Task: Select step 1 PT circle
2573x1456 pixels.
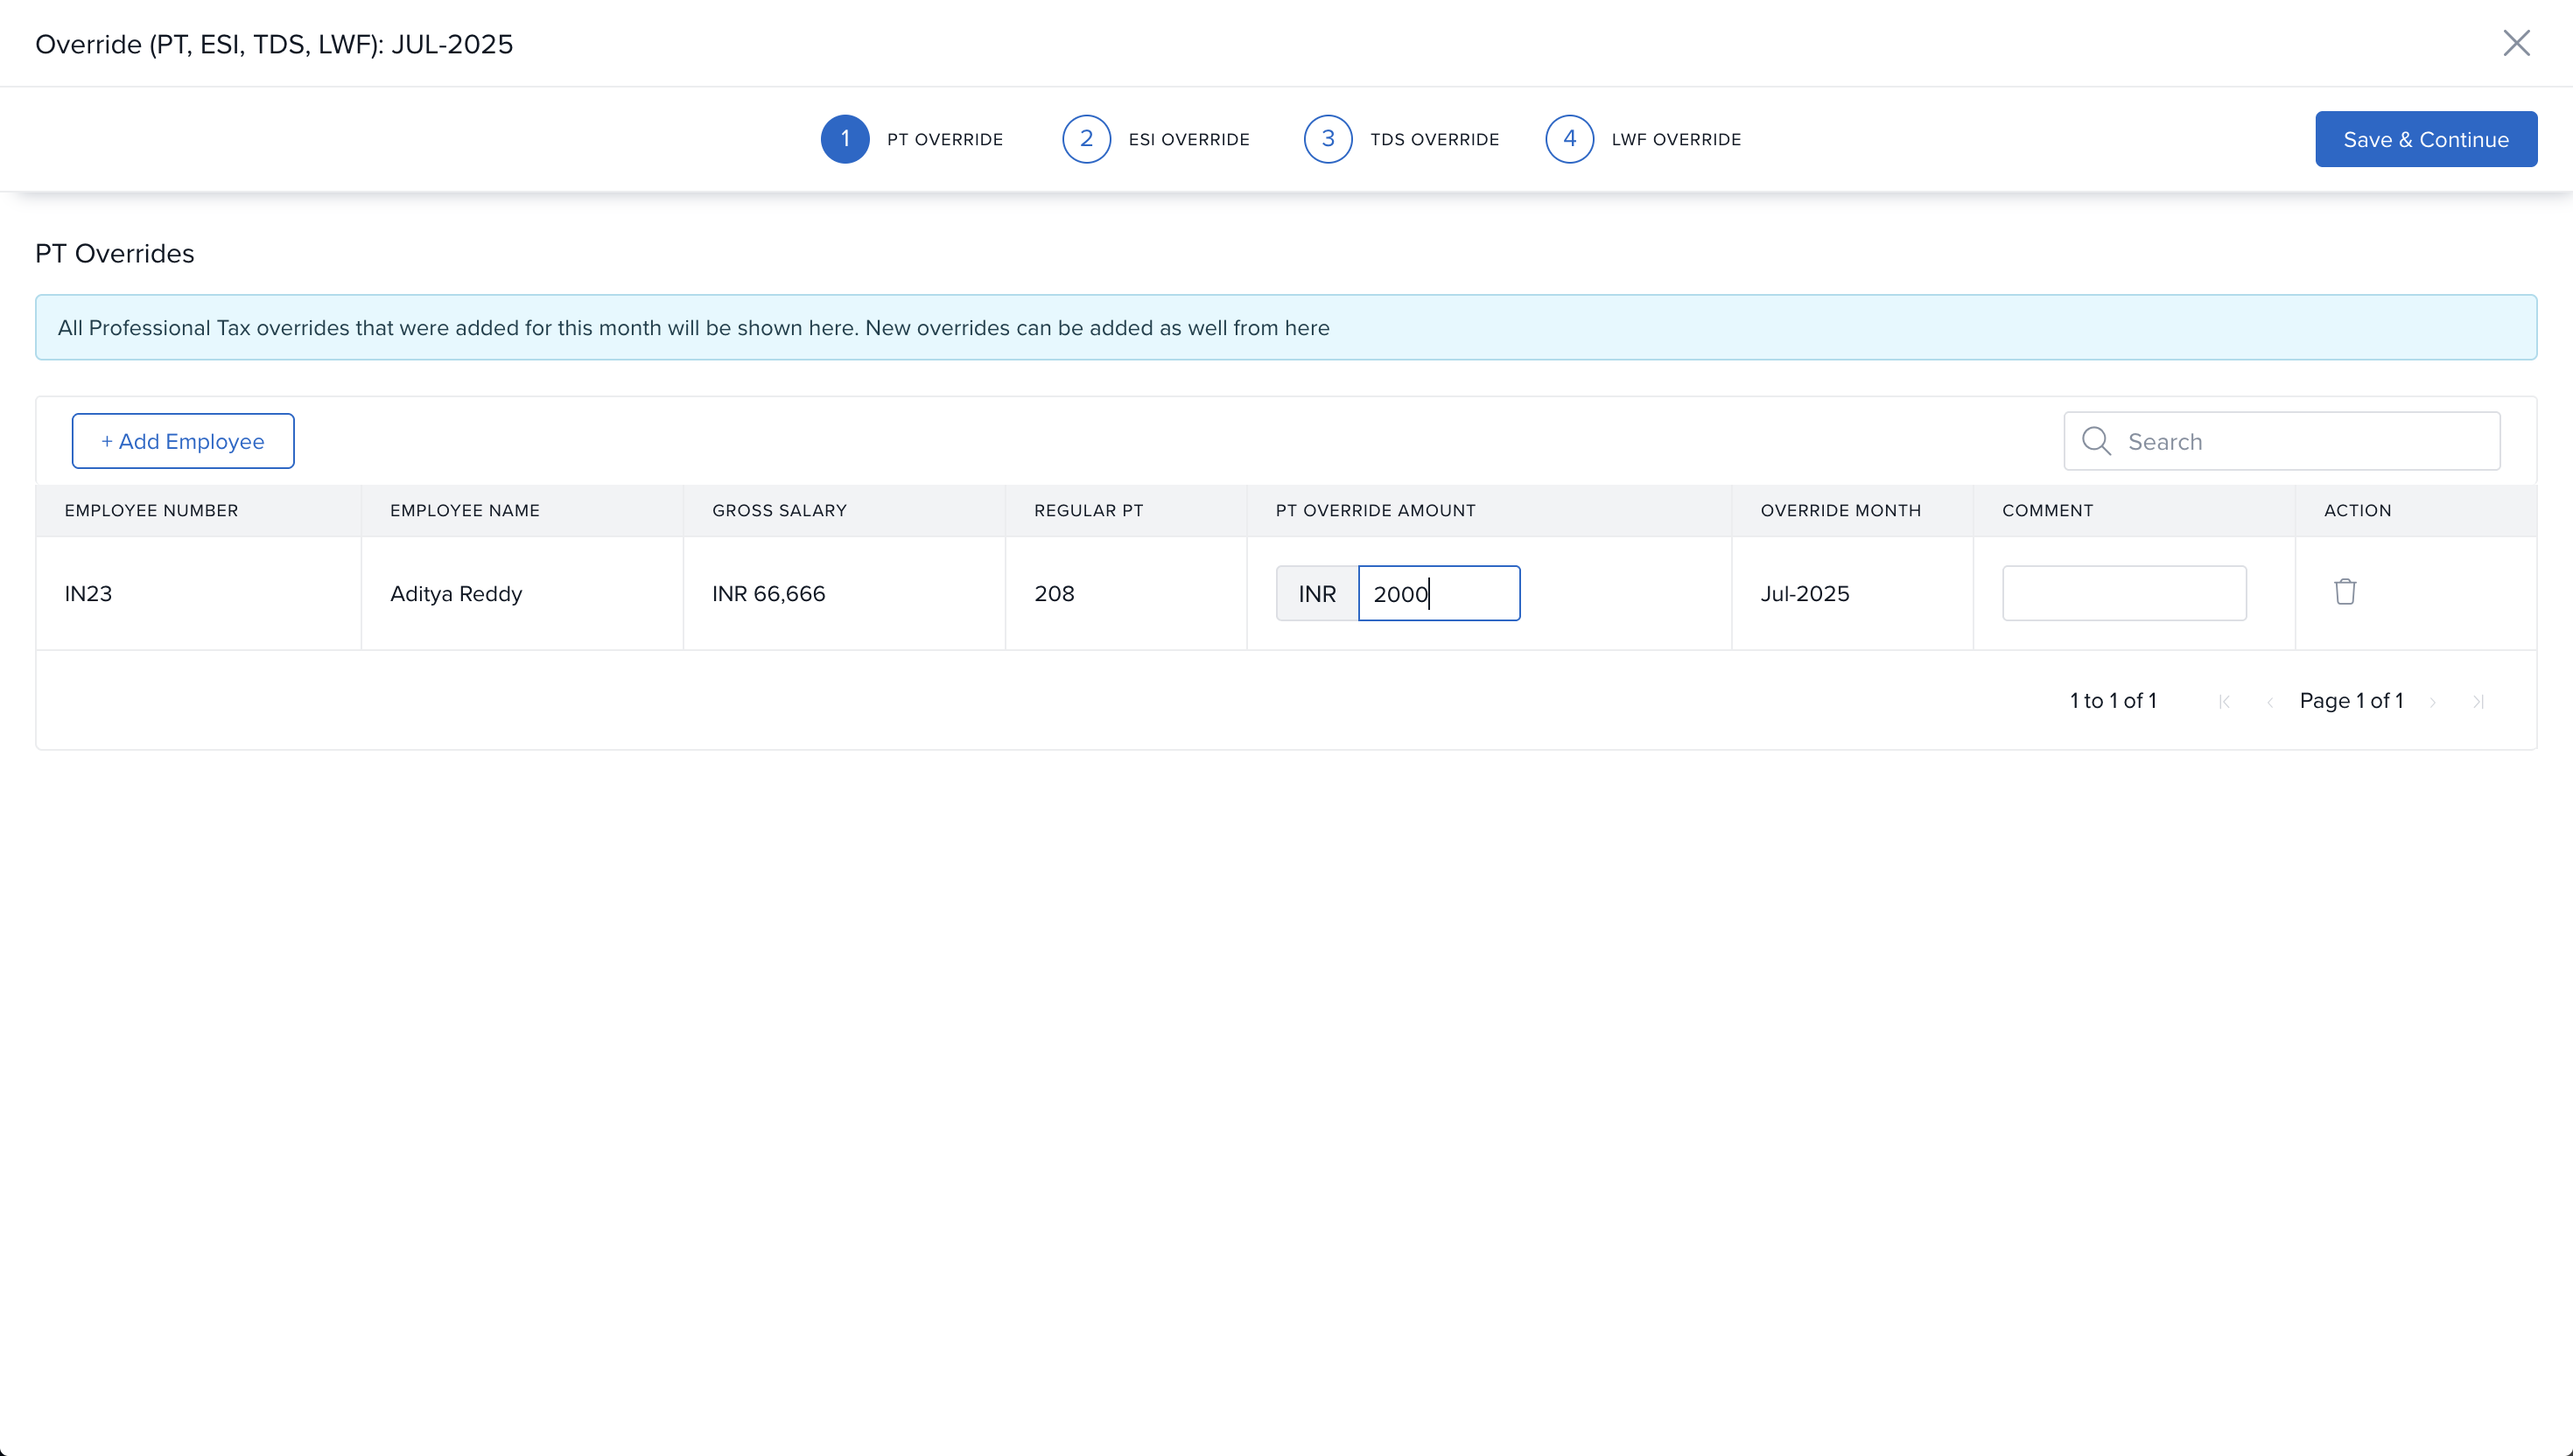Action: pyautogui.click(x=844, y=139)
